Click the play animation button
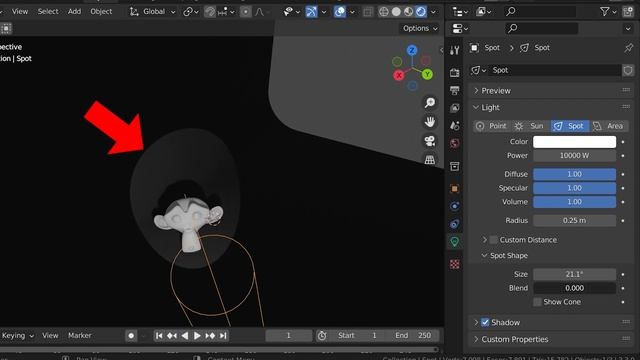Viewport: 640px width, 360px height. coord(197,336)
